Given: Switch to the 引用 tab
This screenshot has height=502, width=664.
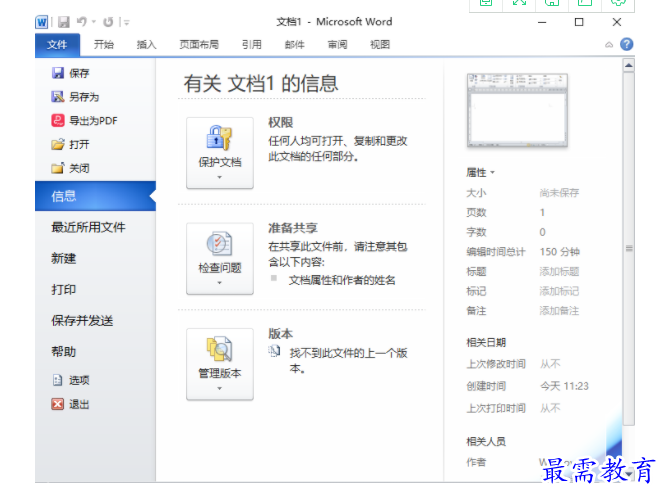Looking at the screenshot, I should (252, 45).
